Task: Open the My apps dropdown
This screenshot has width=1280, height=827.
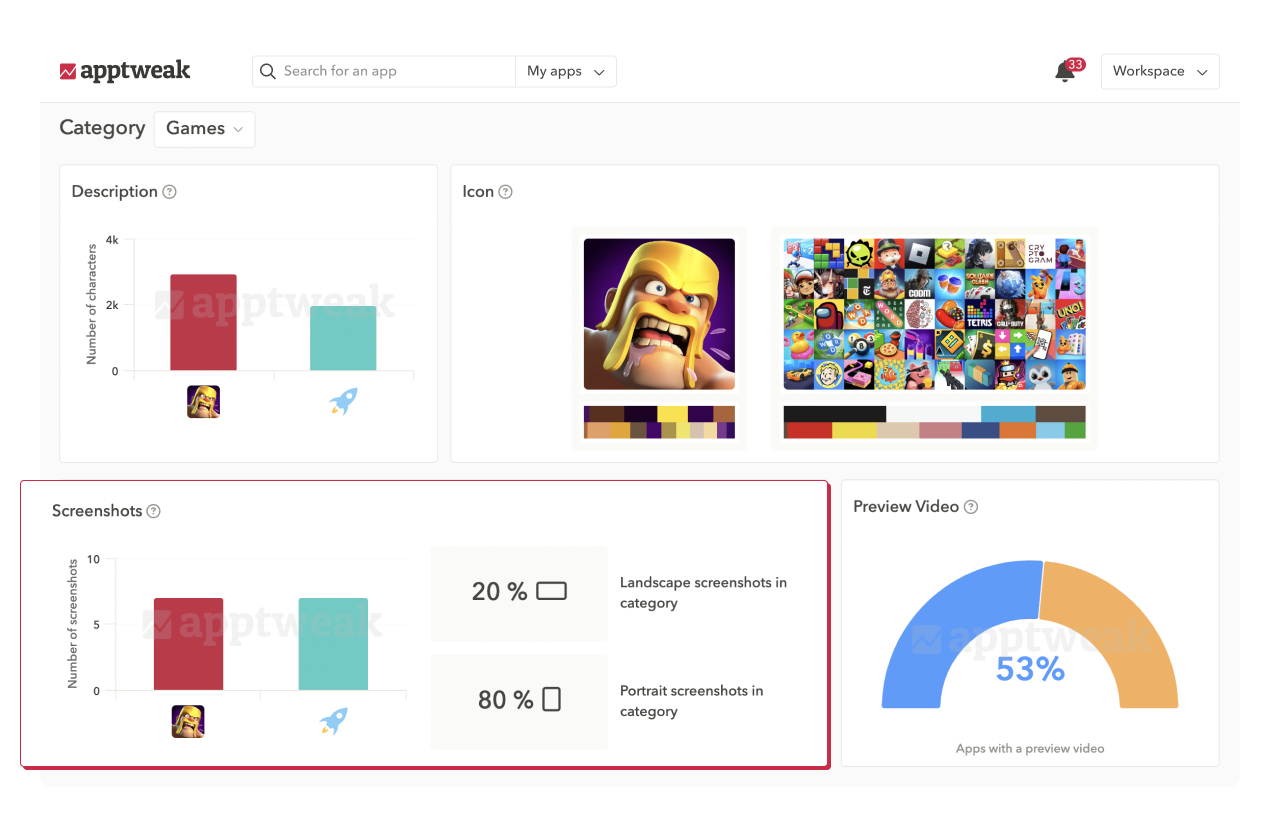Action: click(566, 71)
